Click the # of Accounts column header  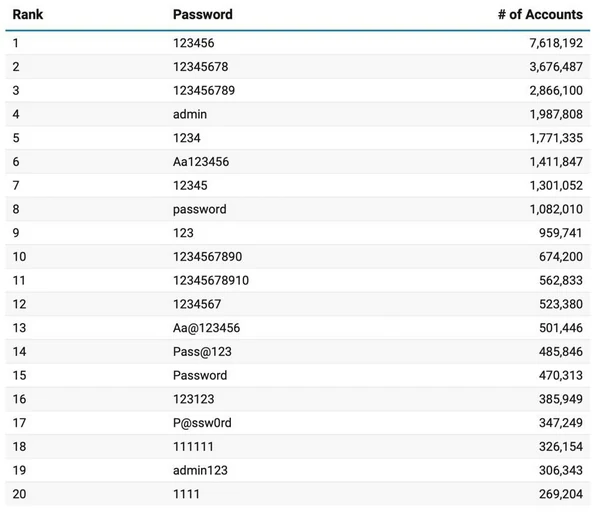click(540, 15)
